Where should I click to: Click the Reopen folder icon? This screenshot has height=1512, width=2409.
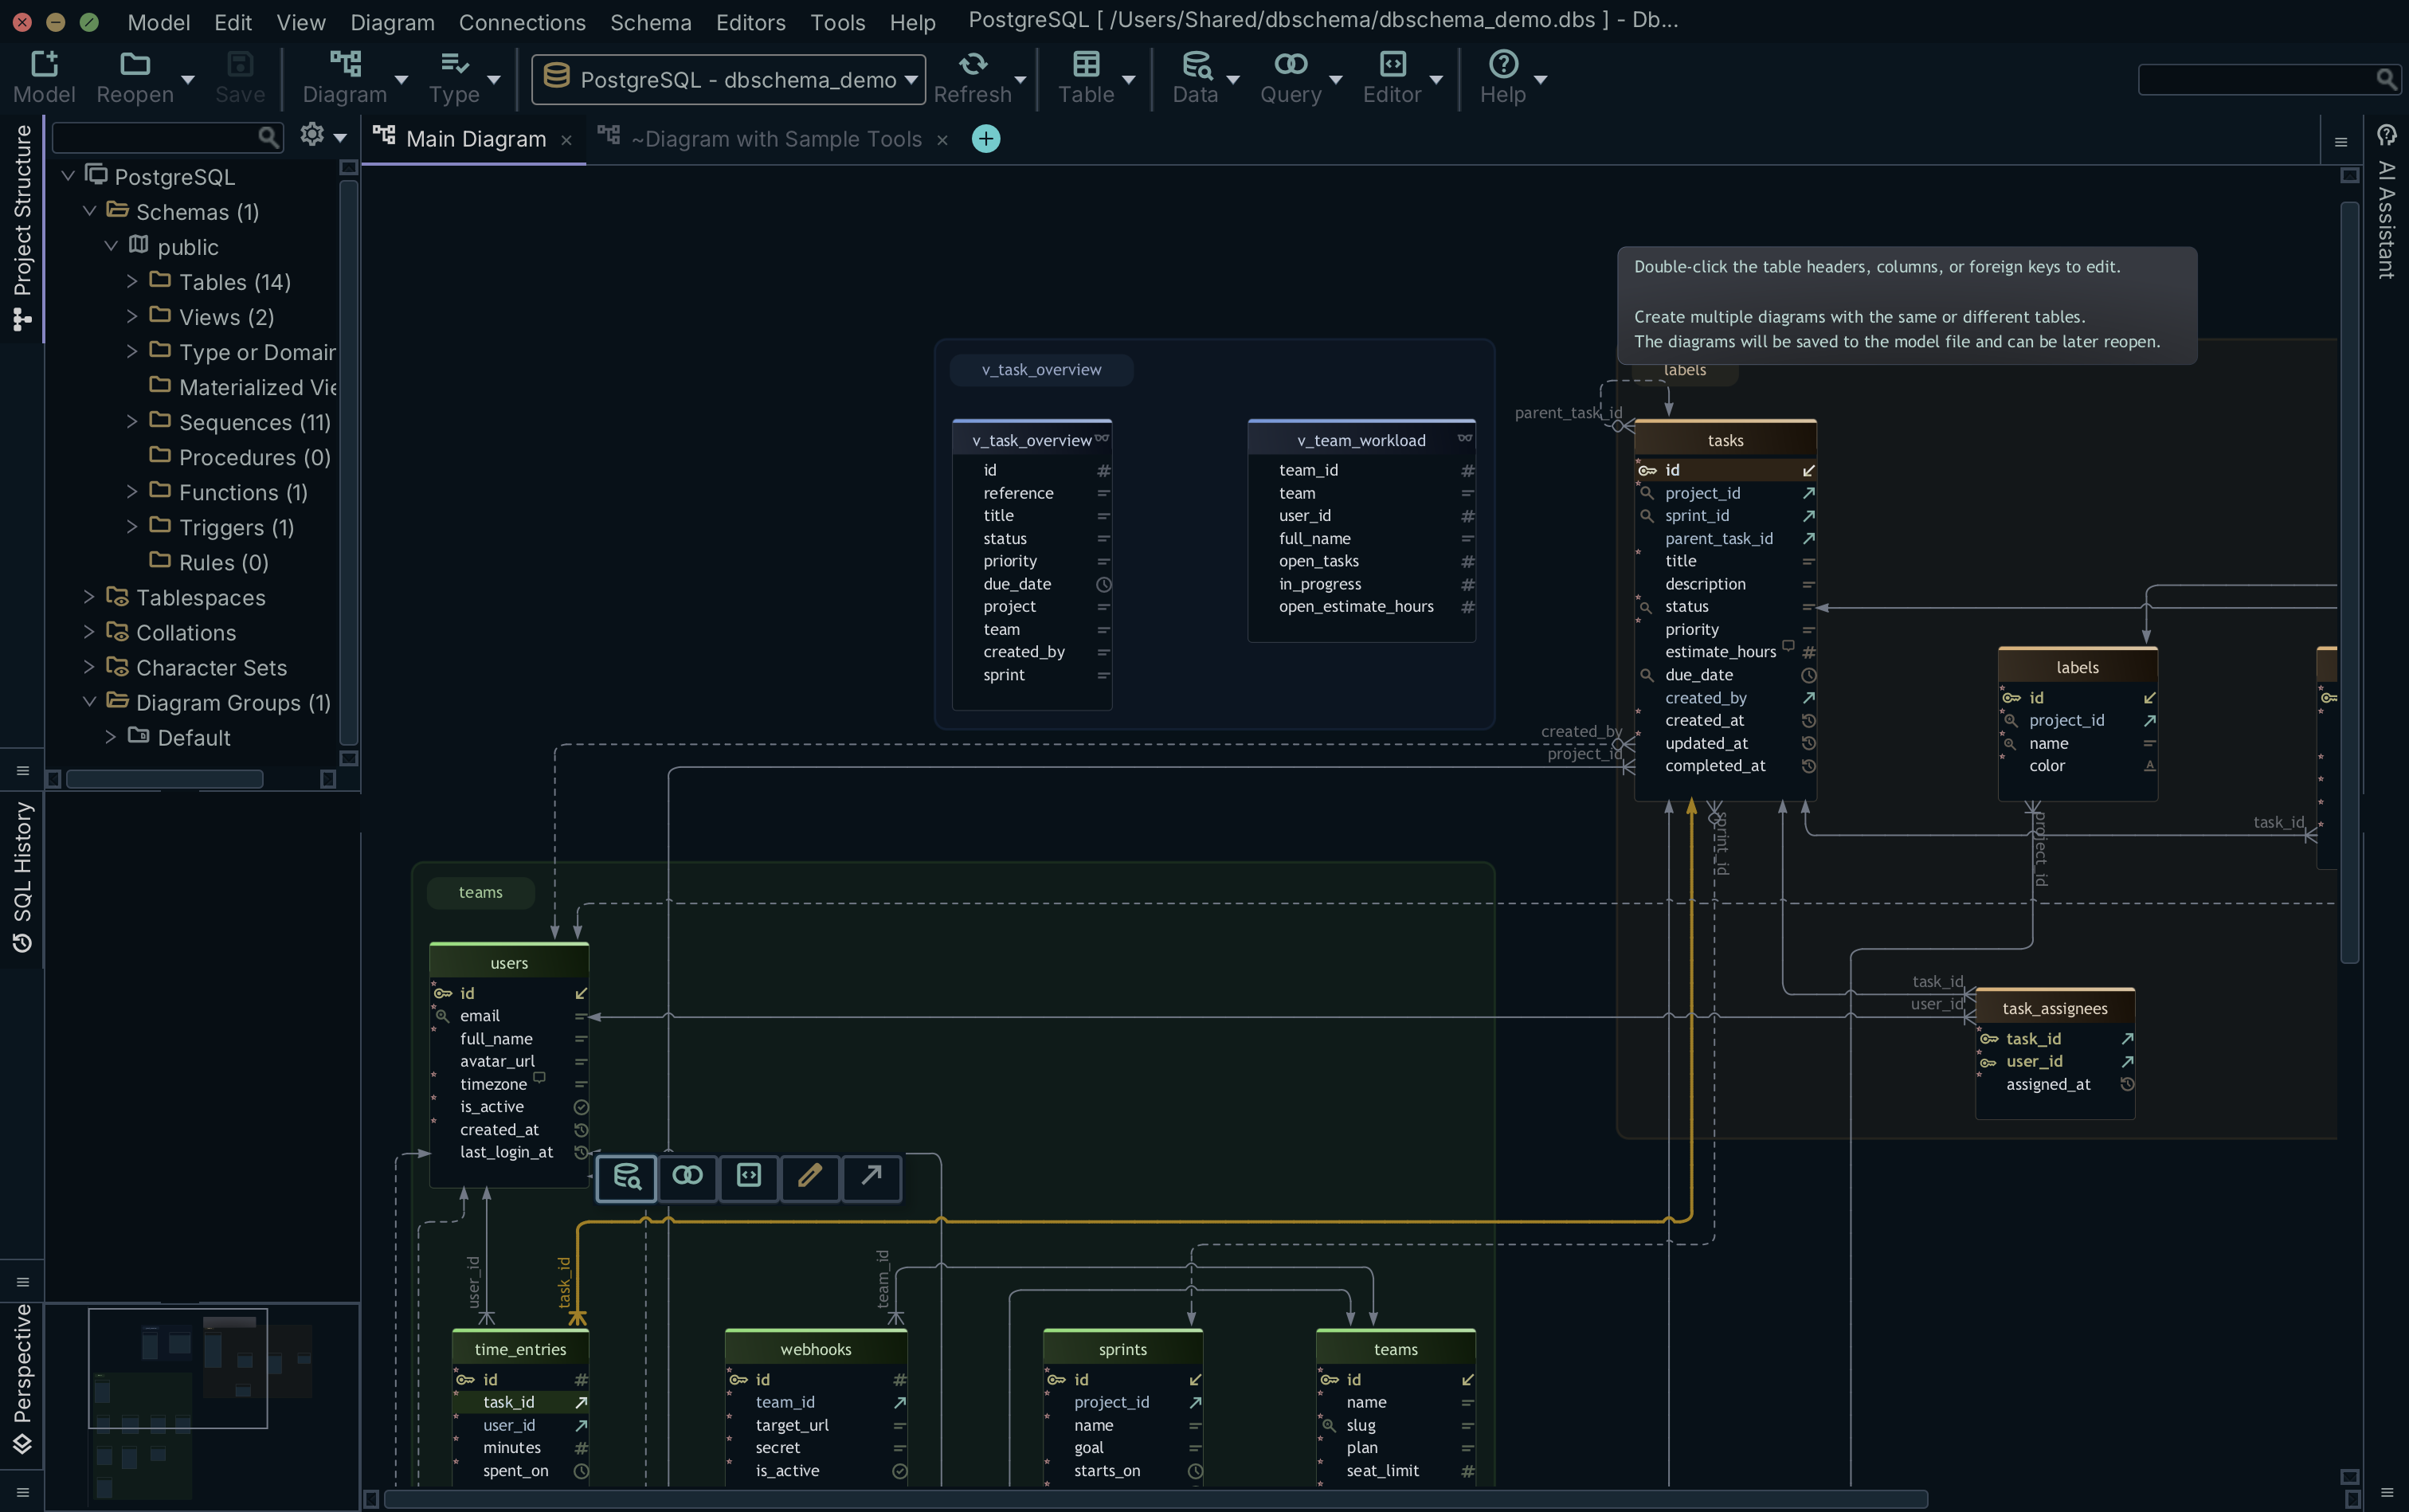[135, 64]
